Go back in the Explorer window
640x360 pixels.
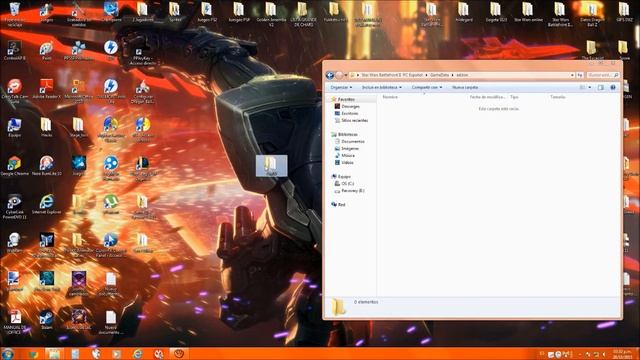[330, 75]
